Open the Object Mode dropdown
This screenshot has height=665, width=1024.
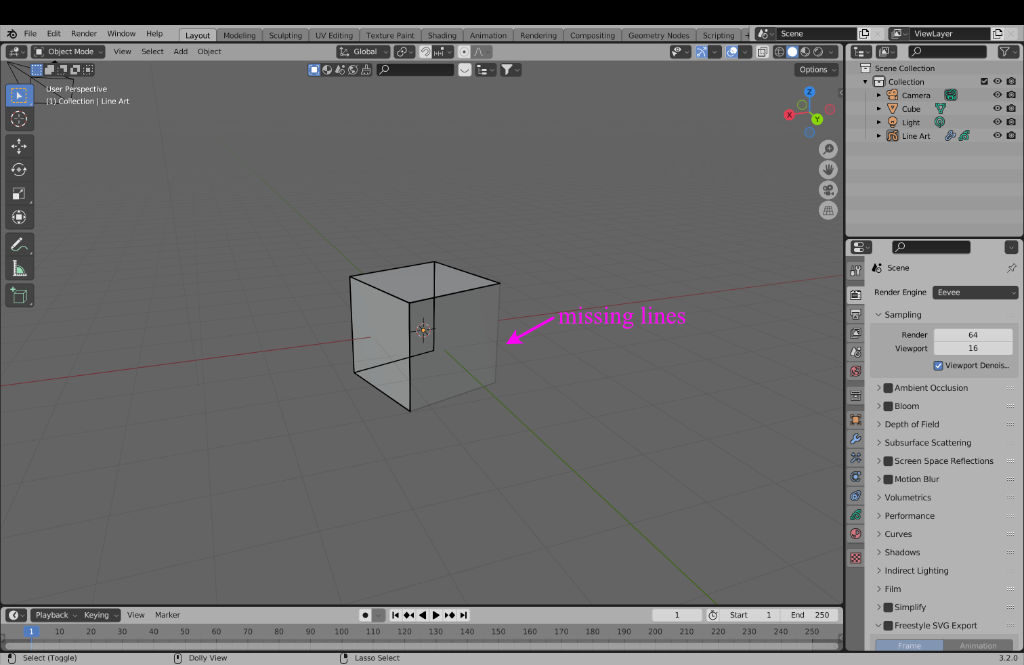pos(68,51)
